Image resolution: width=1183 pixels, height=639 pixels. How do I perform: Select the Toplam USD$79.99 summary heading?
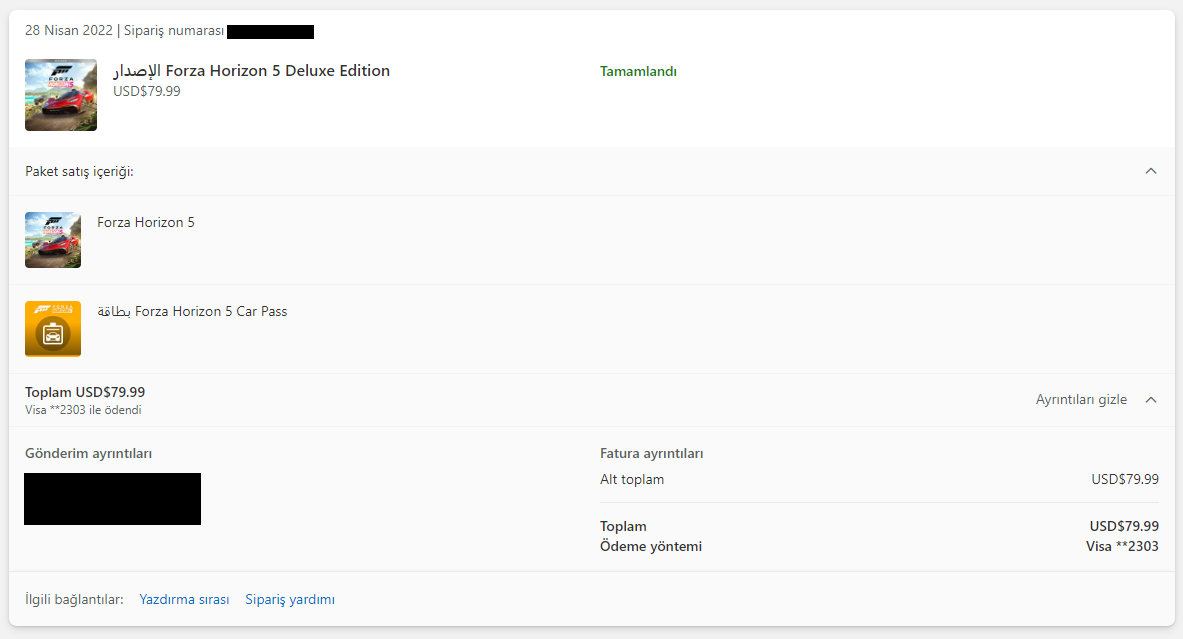pyautogui.click(x=84, y=392)
